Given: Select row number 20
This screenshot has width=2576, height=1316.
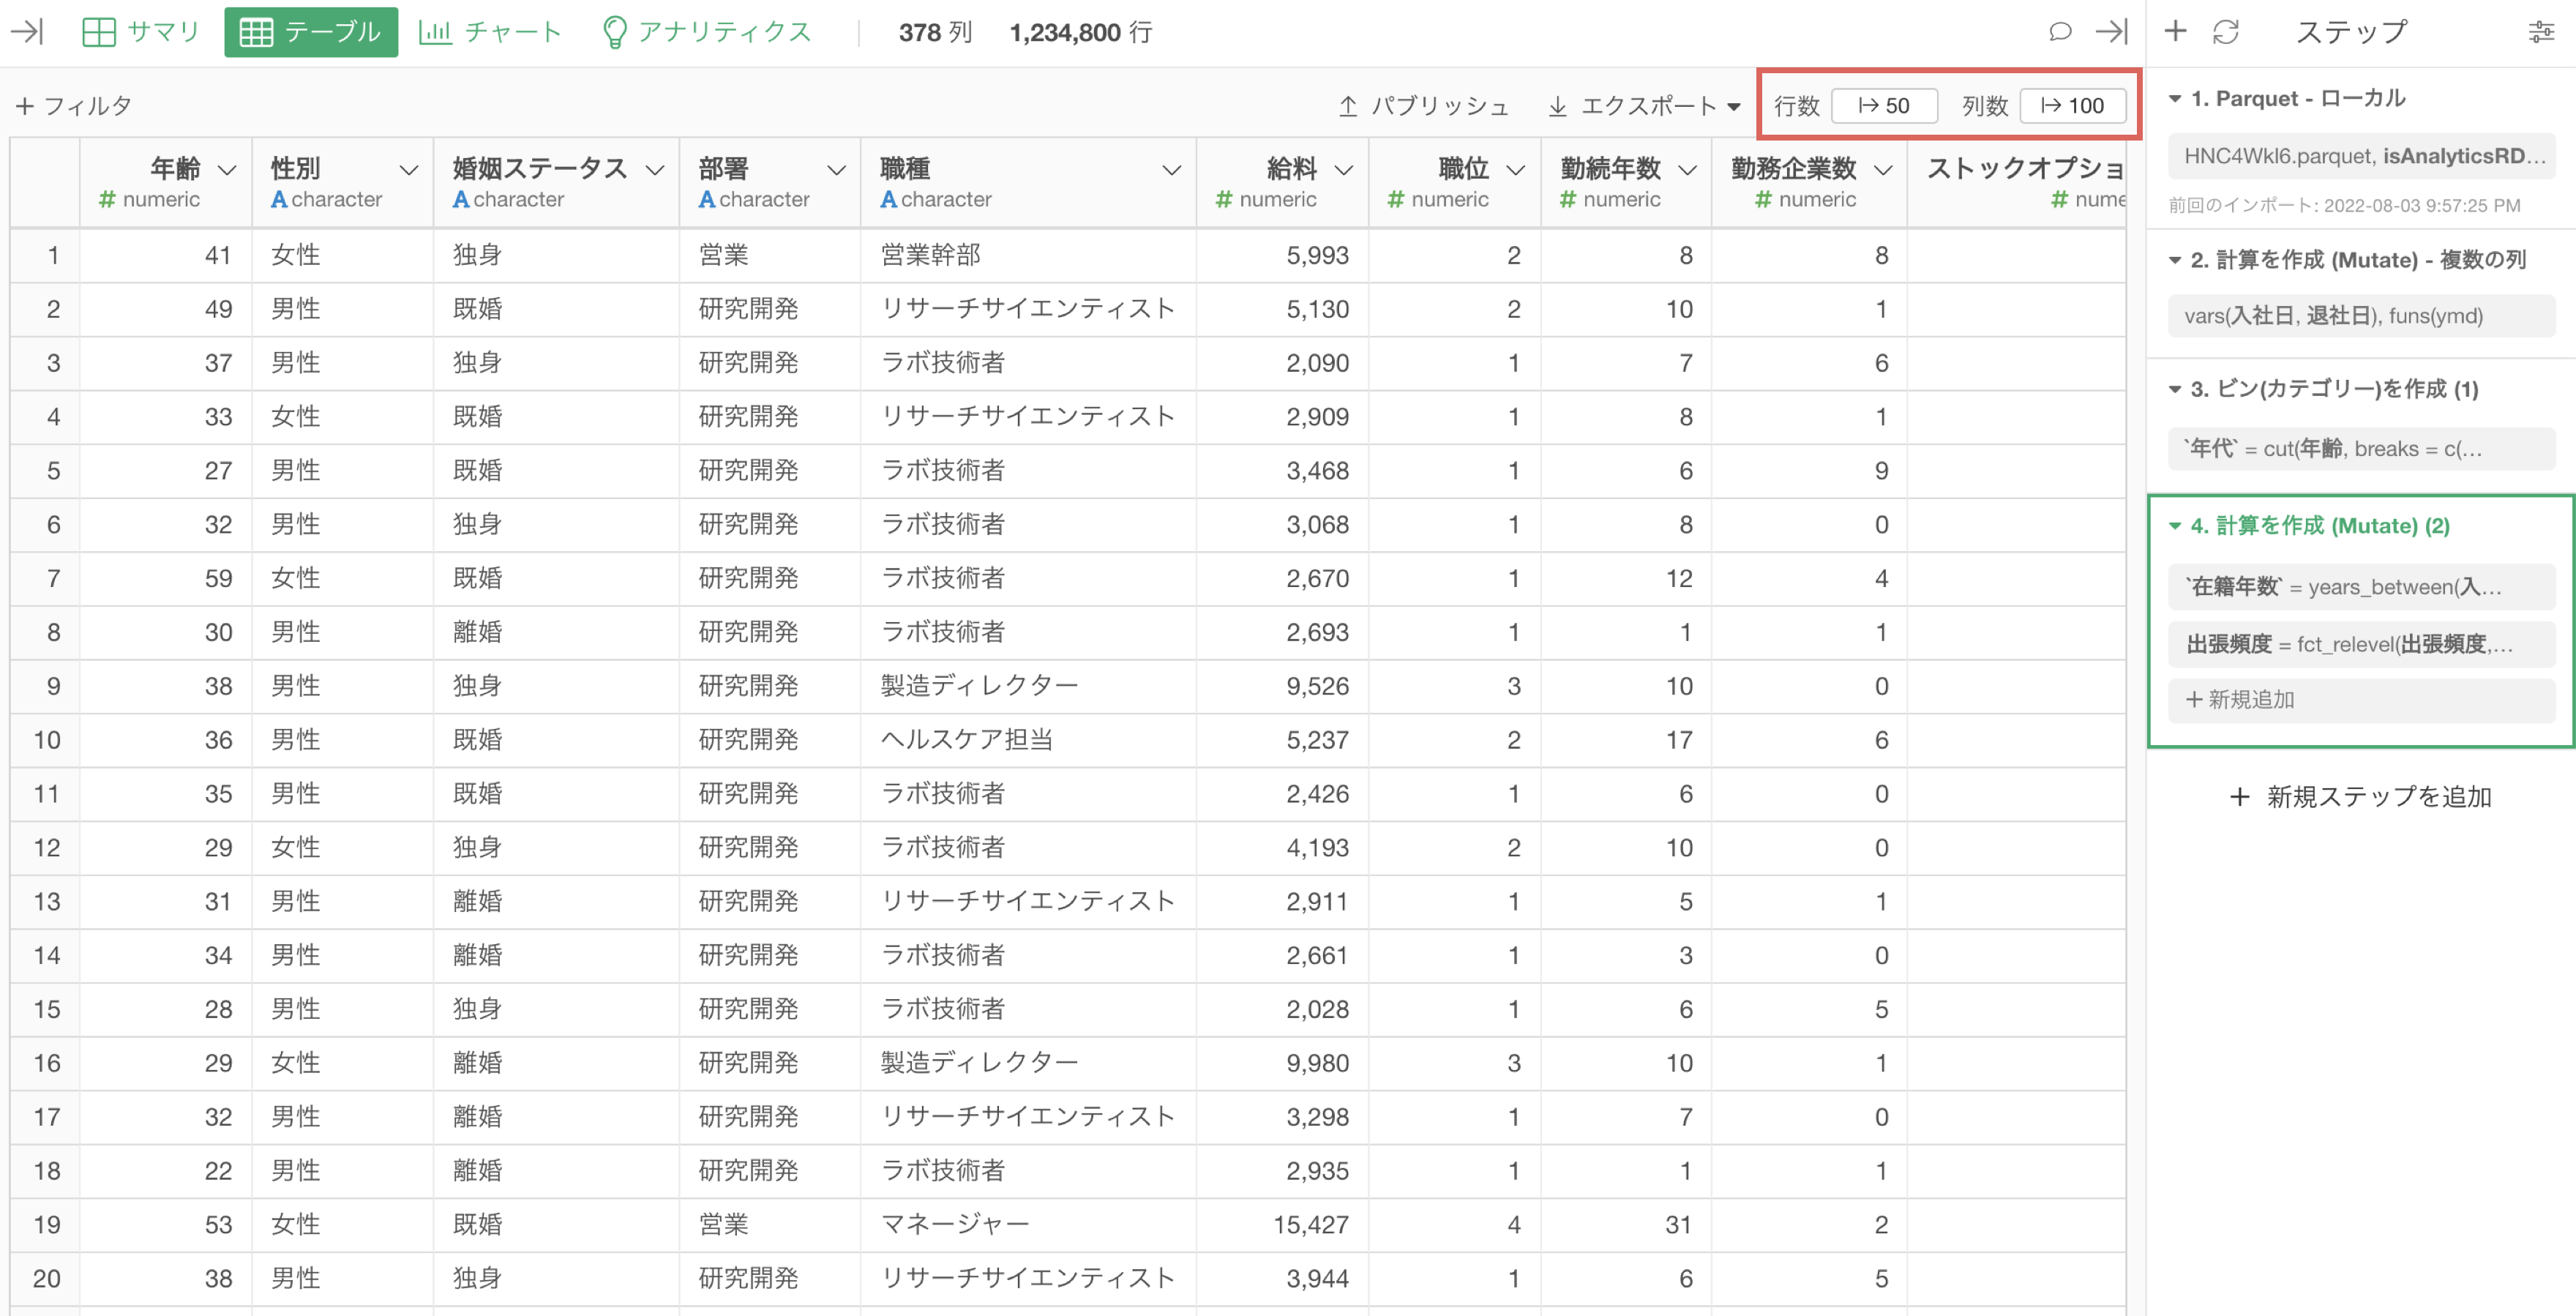Looking at the screenshot, I should pyautogui.click(x=46, y=1279).
